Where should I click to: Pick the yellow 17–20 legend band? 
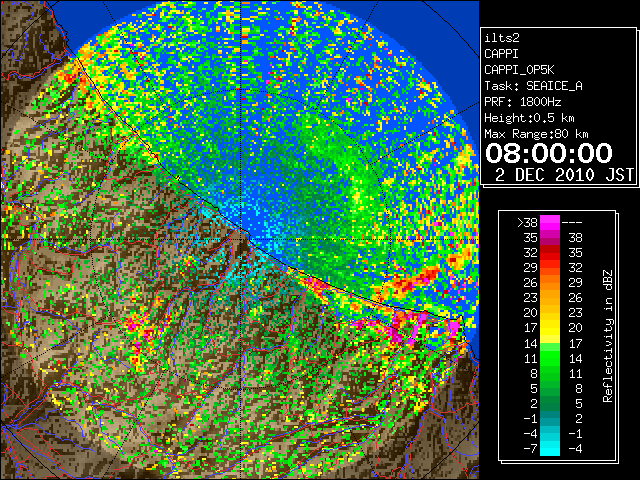550,328
